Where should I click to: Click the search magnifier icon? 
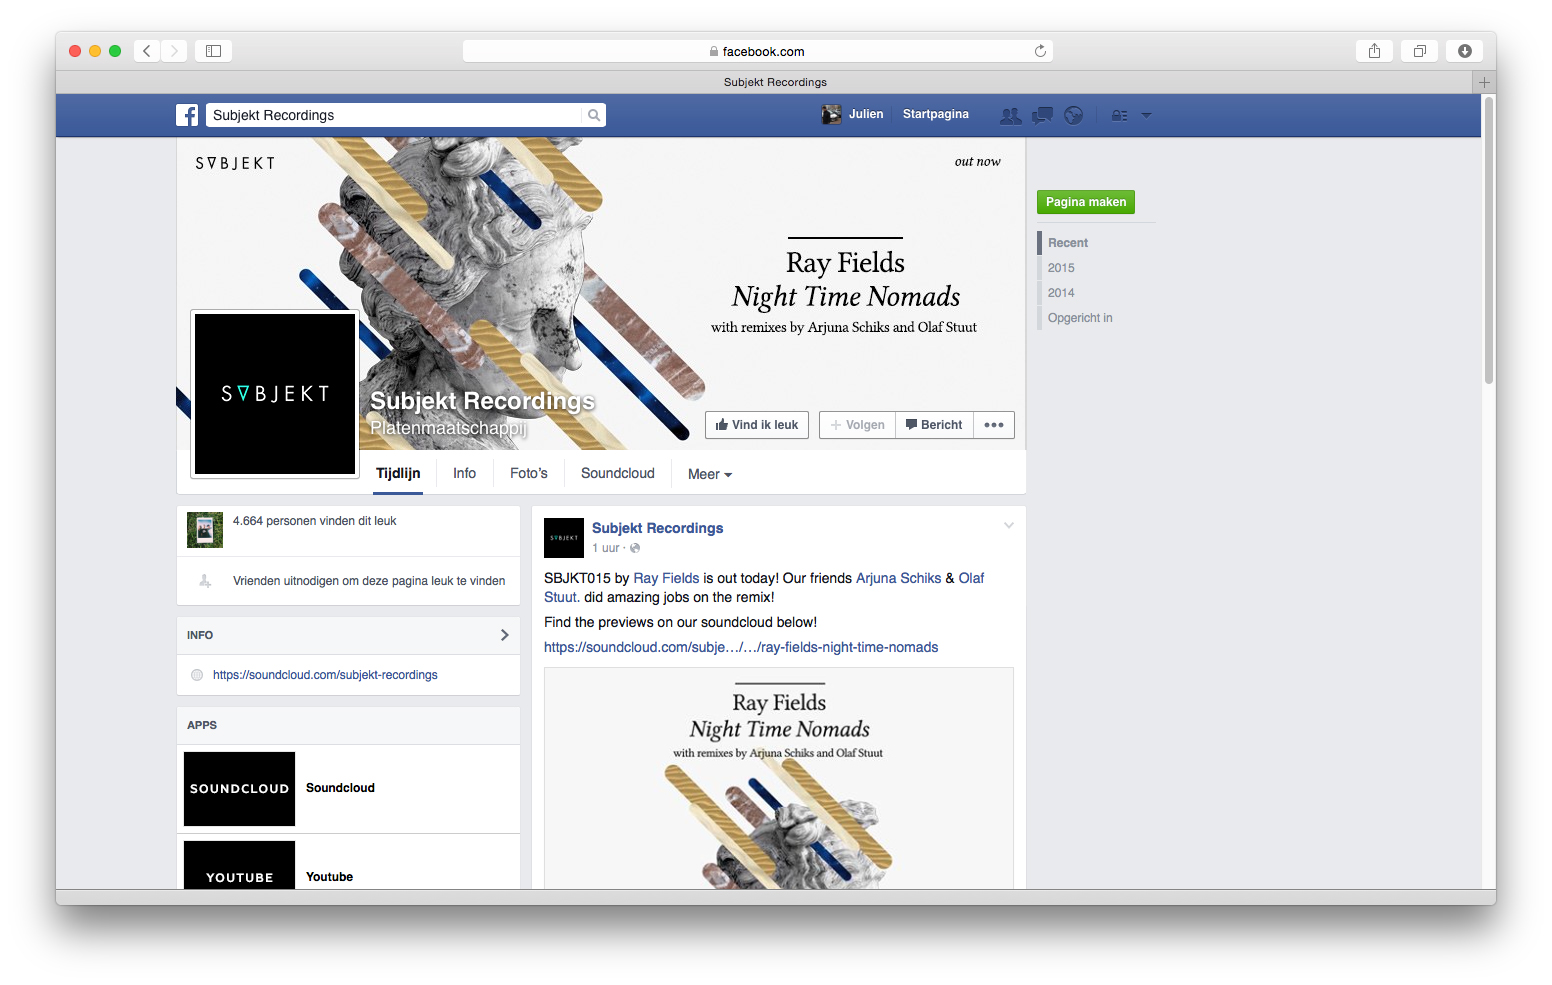click(x=594, y=115)
